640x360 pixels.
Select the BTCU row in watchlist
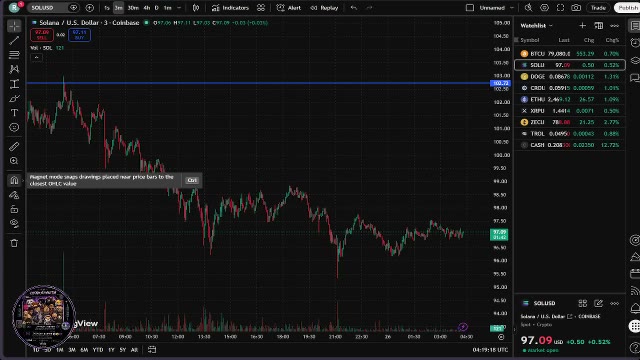coord(570,53)
